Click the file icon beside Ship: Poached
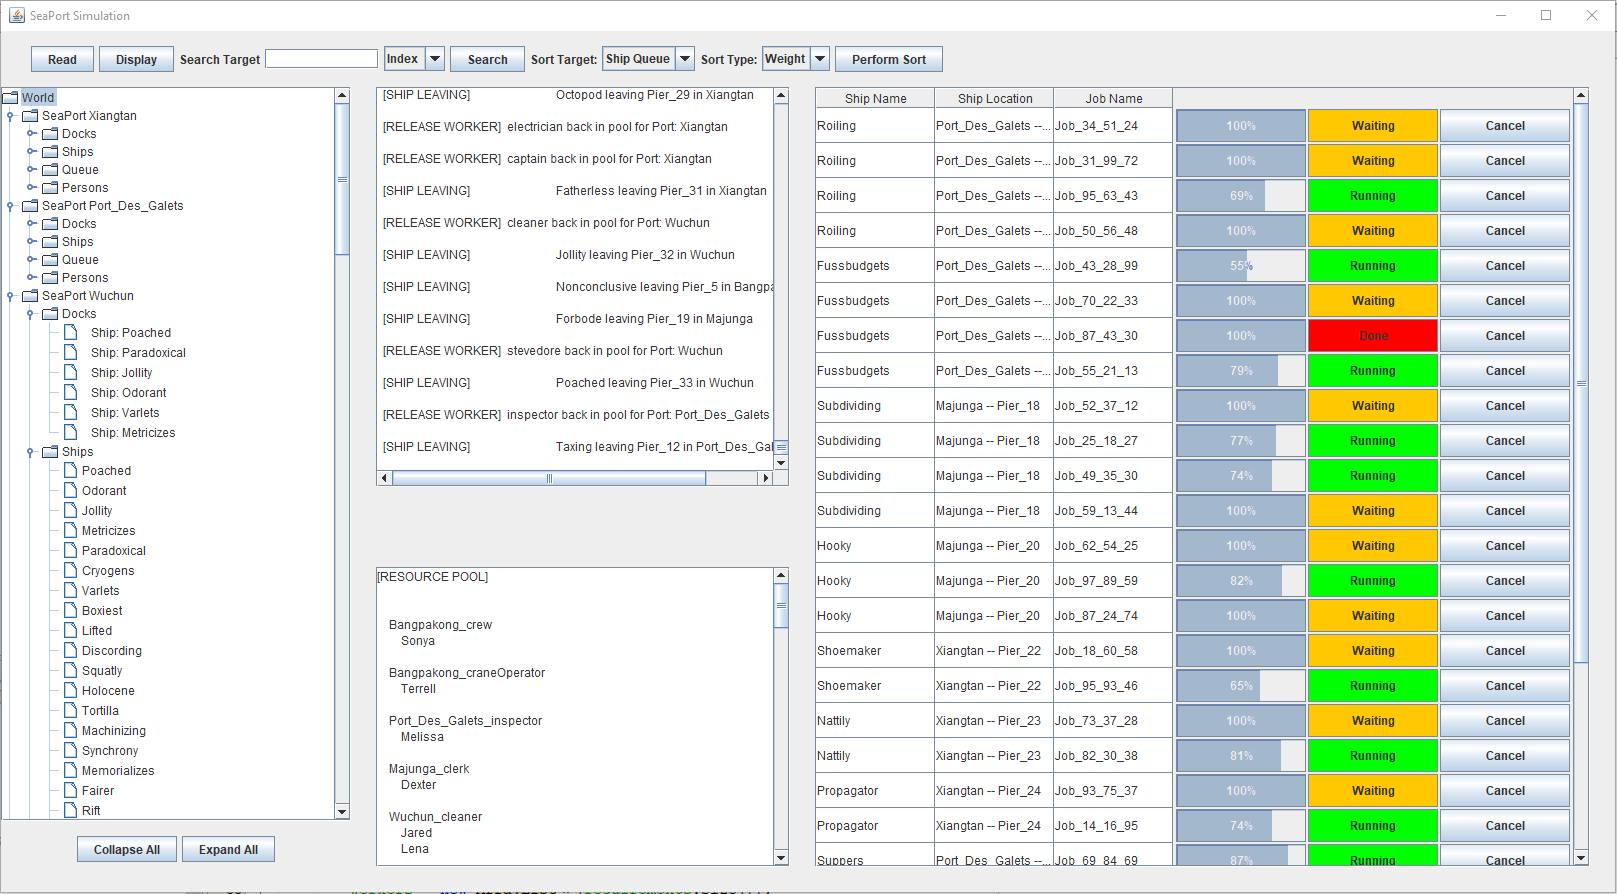Image resolution: width=1617 pixels, height=894 pixels. (x=71, y=332)
